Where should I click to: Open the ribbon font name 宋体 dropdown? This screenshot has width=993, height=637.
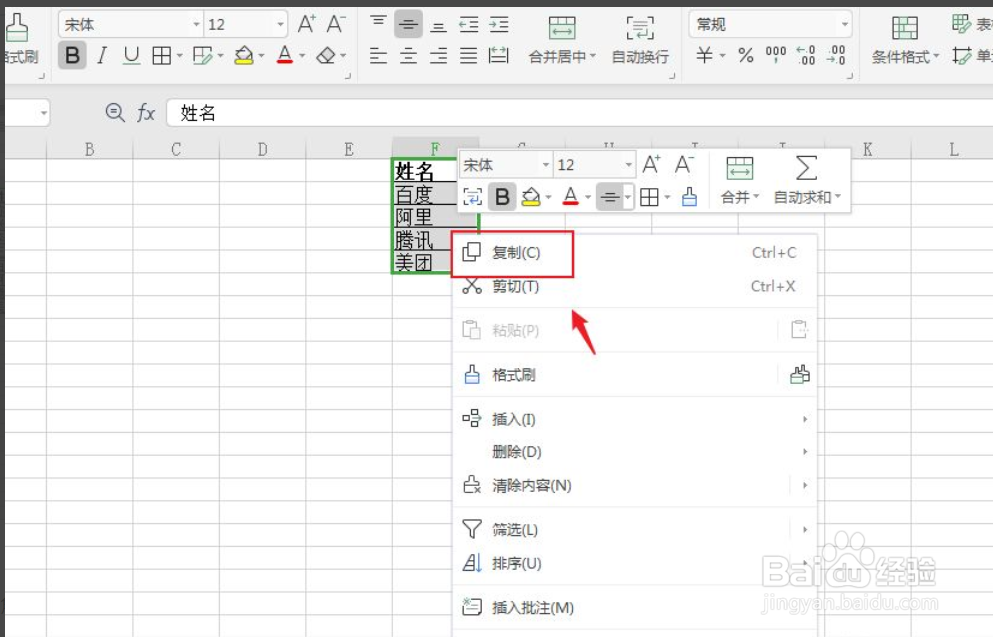pos(196,25)
